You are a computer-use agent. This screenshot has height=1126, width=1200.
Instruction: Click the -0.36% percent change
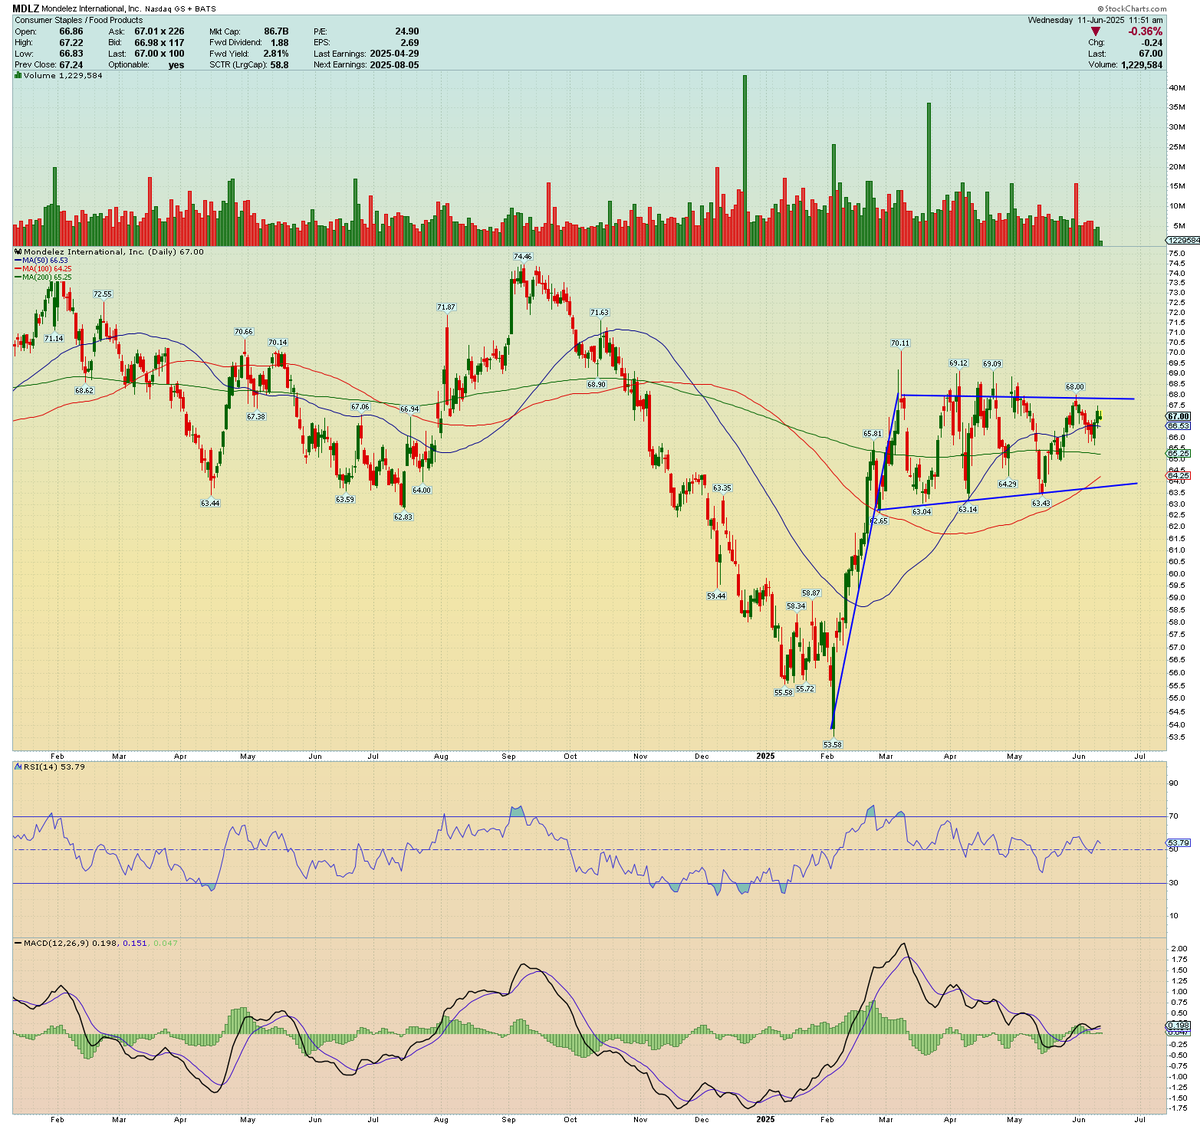1143,31
